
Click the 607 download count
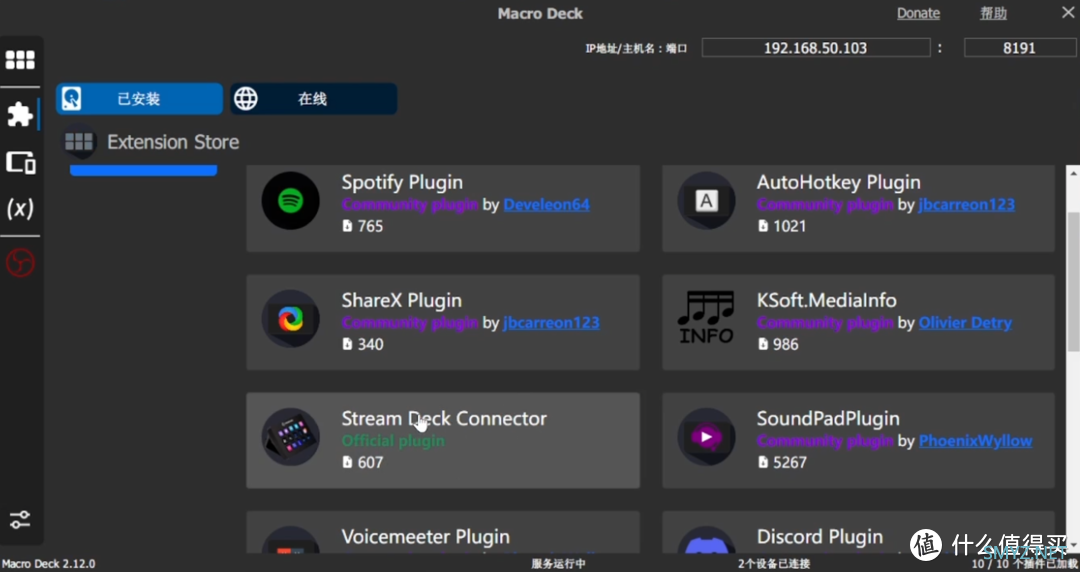(x=371, y=462)
